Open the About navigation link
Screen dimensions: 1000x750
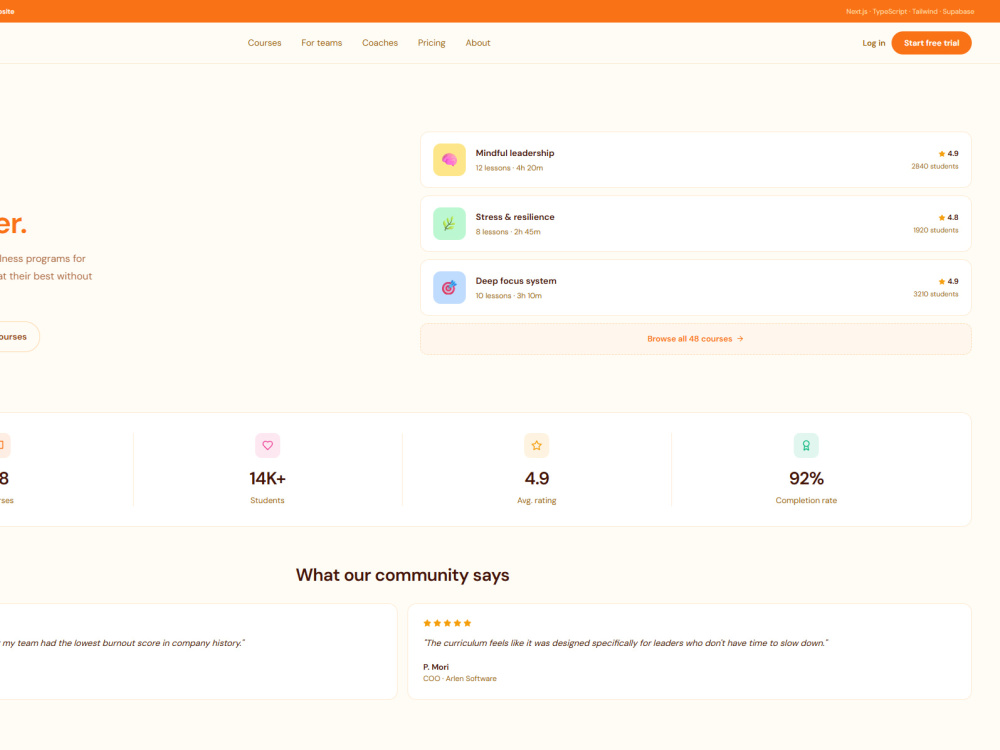tap(478, 43)
